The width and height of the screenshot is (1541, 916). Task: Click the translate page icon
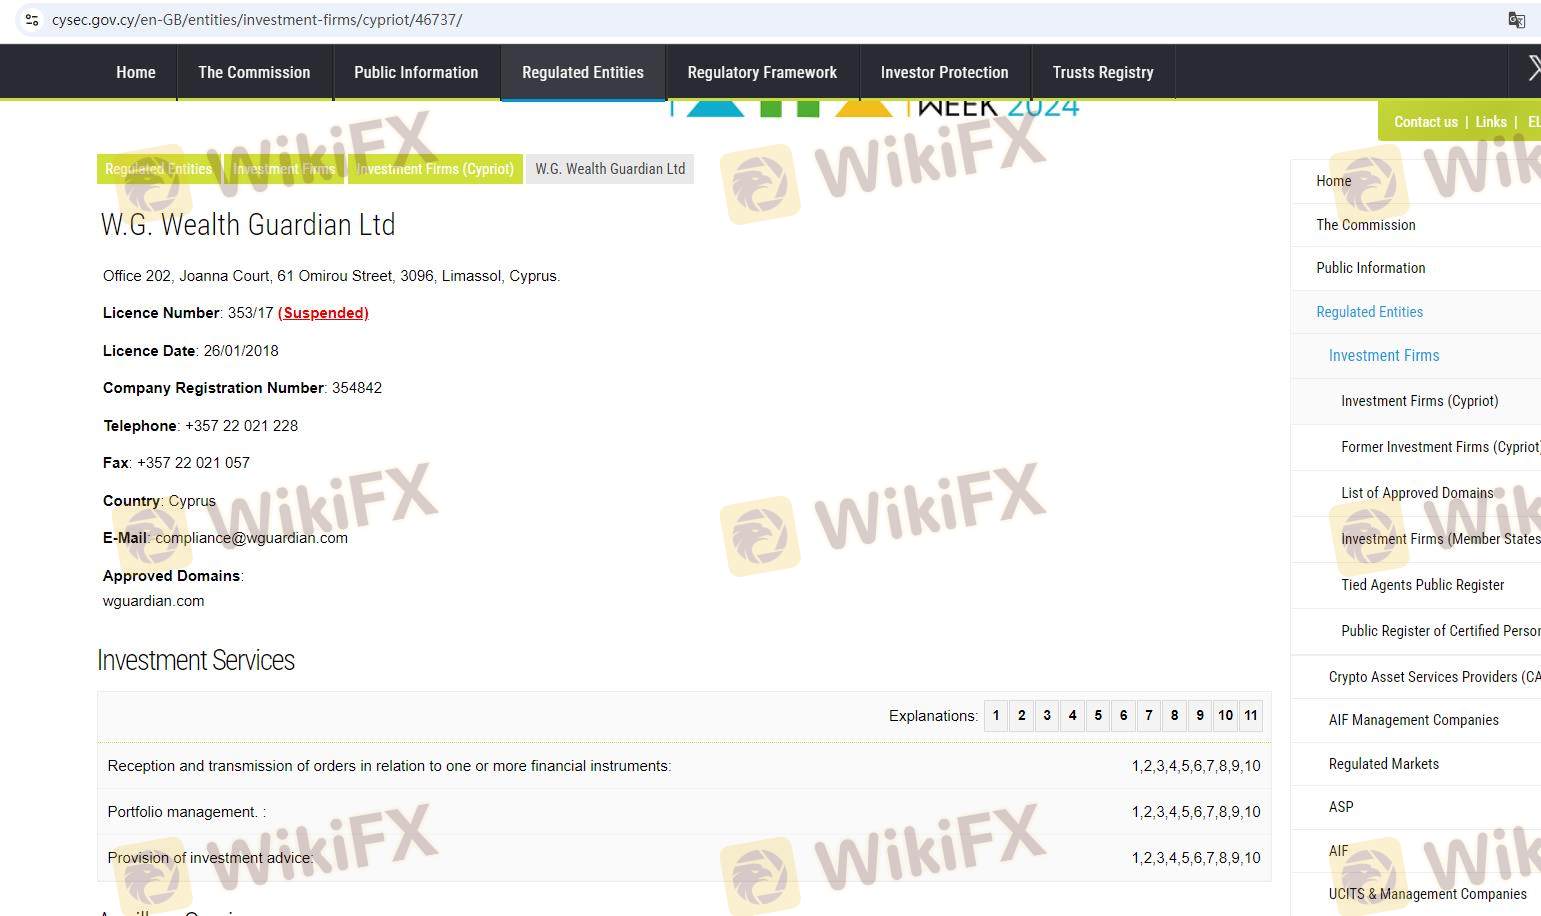click(1516, 20)
